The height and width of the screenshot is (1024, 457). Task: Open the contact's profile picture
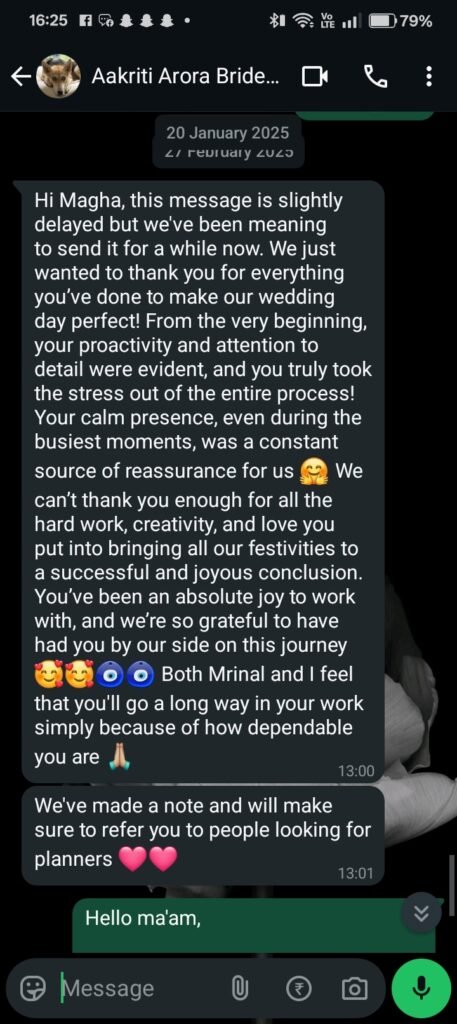pos(58,76)
